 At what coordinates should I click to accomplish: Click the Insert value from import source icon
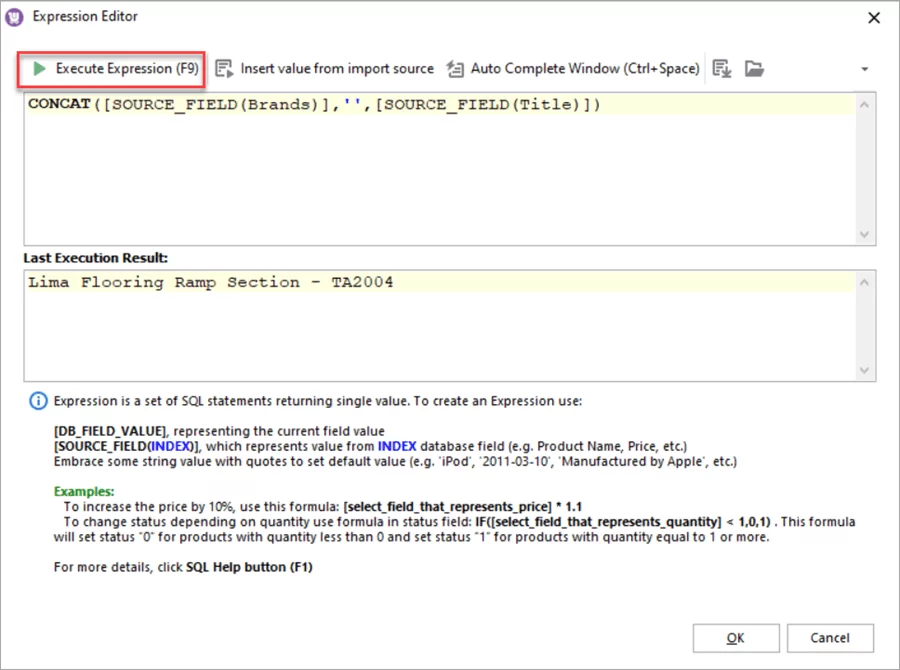(224, 68)
